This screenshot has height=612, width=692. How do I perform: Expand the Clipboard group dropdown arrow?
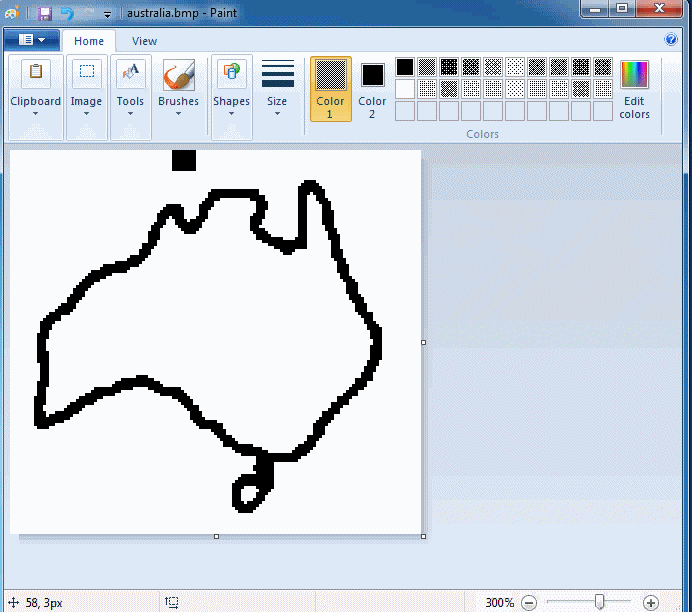pyautogui.click(x=36, y=114)
